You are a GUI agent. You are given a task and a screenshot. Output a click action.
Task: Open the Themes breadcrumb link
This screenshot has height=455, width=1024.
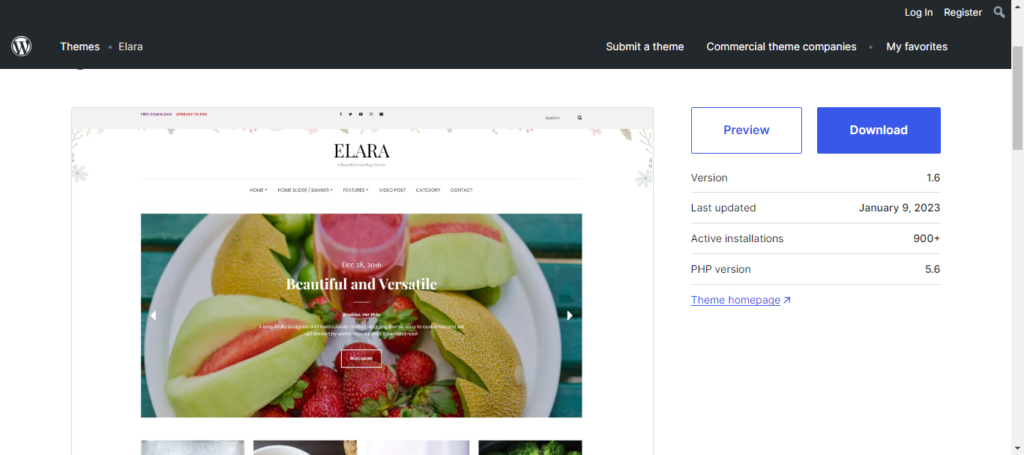(x=80, y=46)
